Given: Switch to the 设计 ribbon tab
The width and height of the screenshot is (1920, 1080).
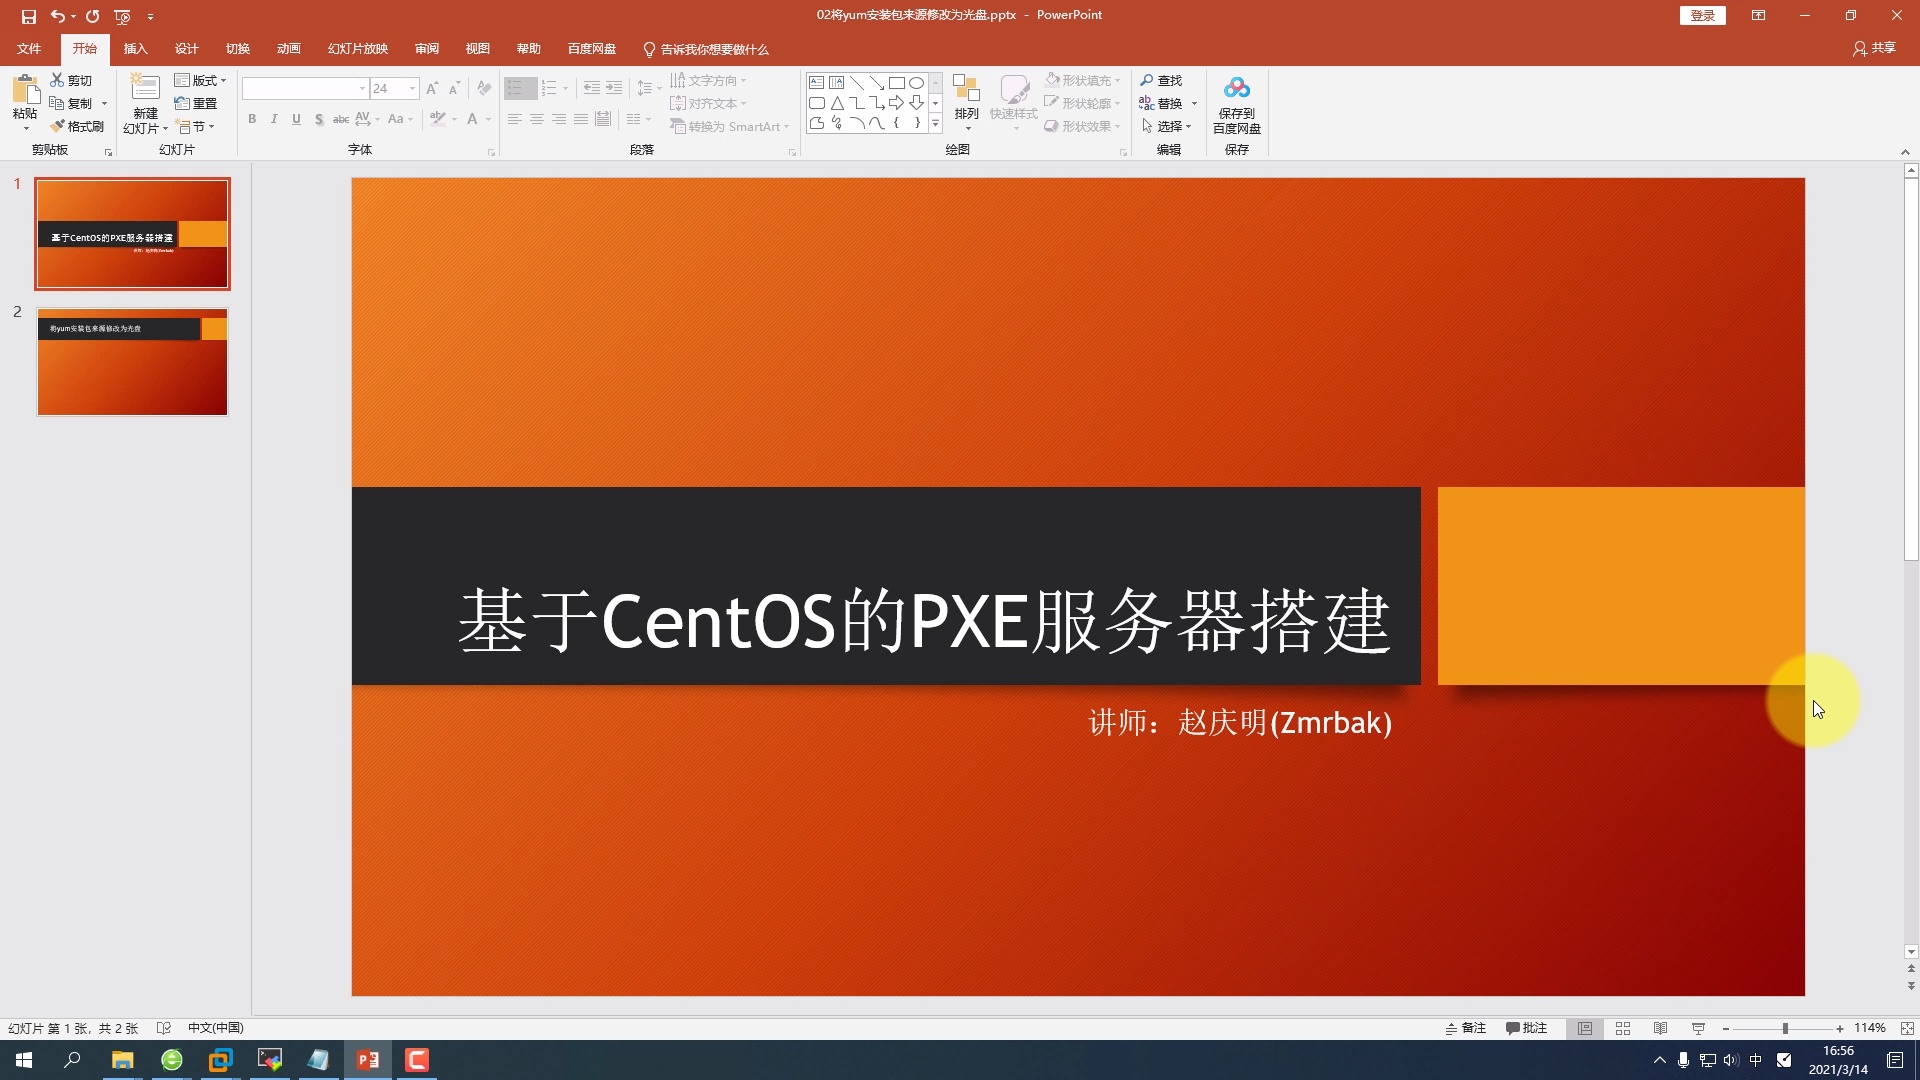Looking at the screenshot, I should click(x=186, y=48).
